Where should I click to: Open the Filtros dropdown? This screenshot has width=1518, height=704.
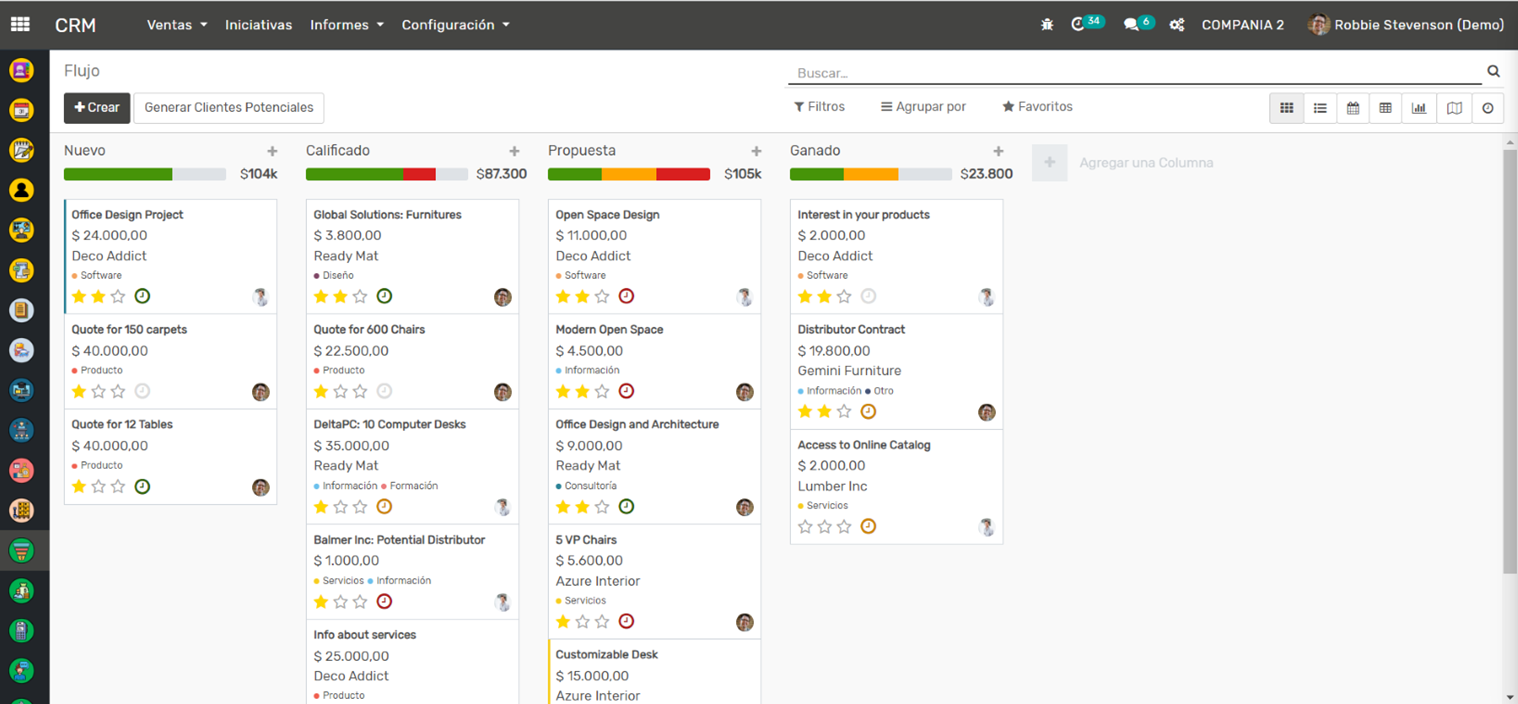819,107
